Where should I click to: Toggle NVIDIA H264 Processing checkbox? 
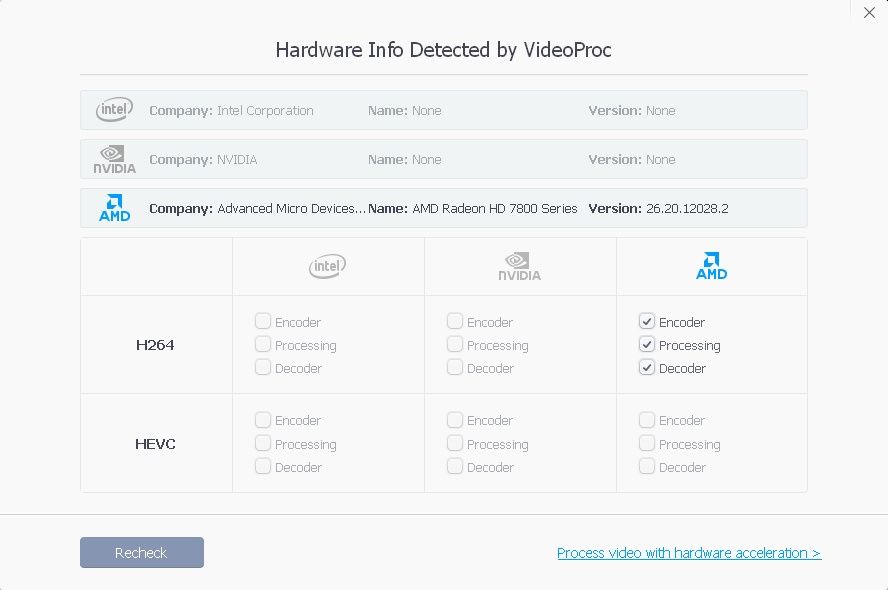pyautogui.click(x=455, y=344)
